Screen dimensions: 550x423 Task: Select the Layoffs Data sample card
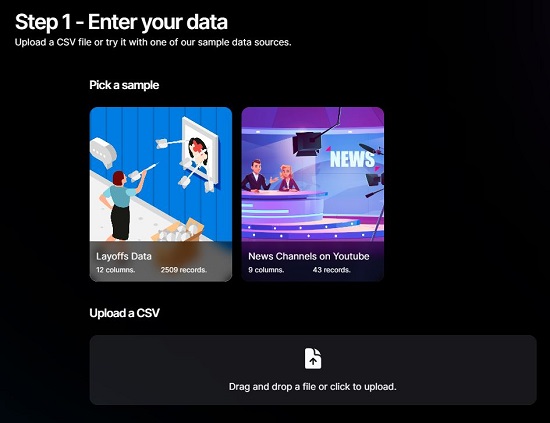(161, 194)
